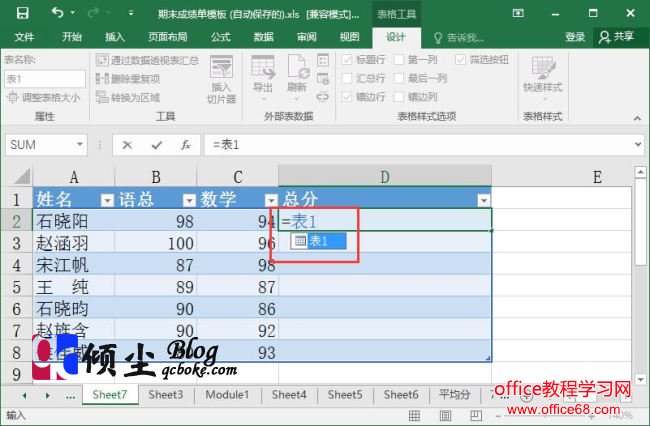
Task: Click next sheet navigation arrow
Action: [x=48, y=395]
